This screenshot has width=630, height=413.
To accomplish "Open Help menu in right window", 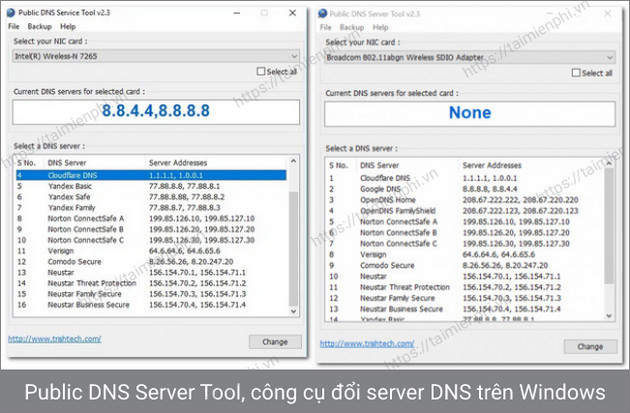I will point(380,27).
